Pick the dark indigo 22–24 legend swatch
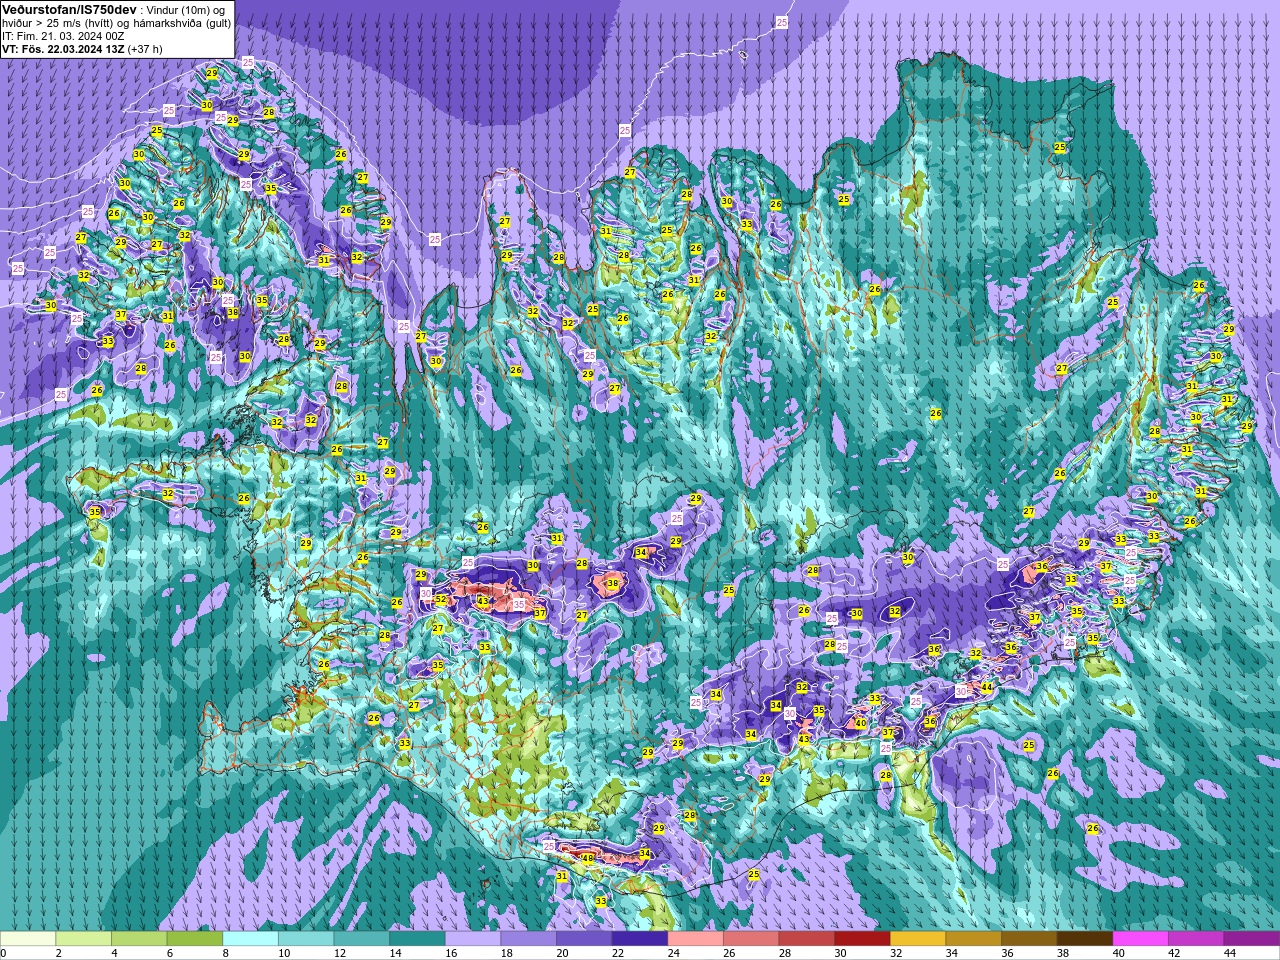Screen dimensions: 1280x960 point(640,939)
